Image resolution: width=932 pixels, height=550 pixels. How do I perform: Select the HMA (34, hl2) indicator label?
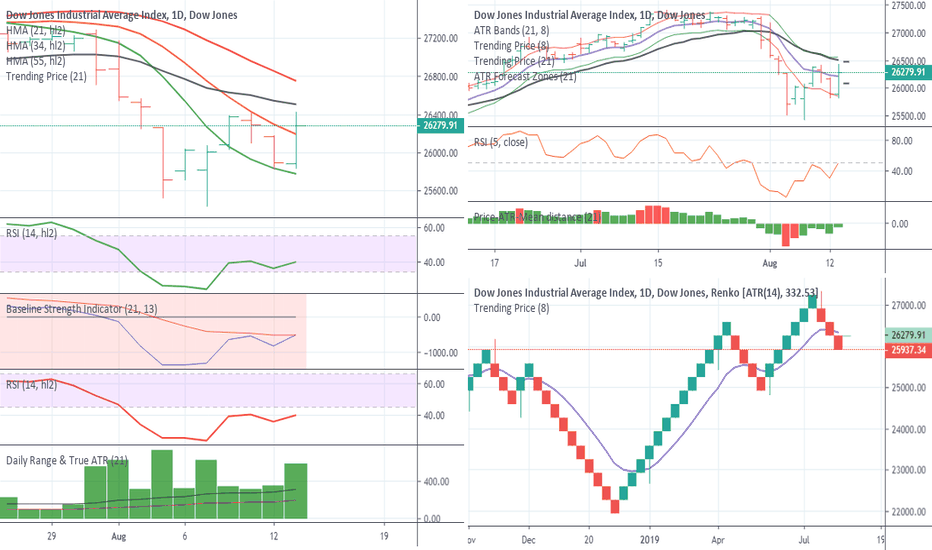[36, 46]
